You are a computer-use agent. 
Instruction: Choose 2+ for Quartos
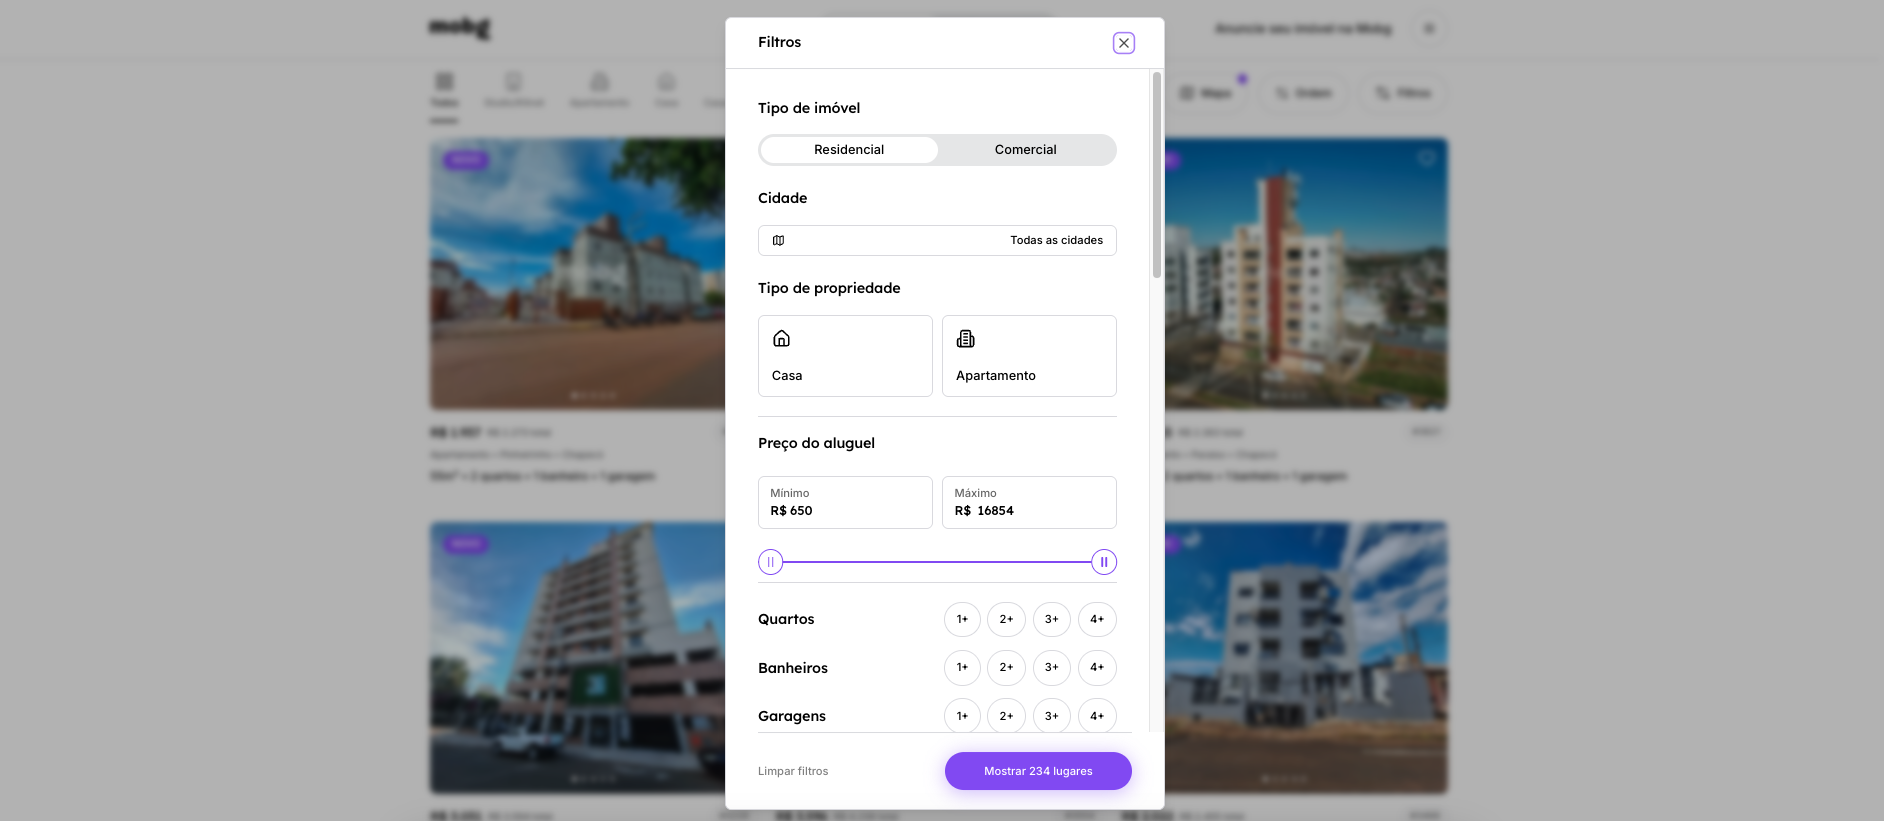pyautogui.click(x=1006, y=619)
